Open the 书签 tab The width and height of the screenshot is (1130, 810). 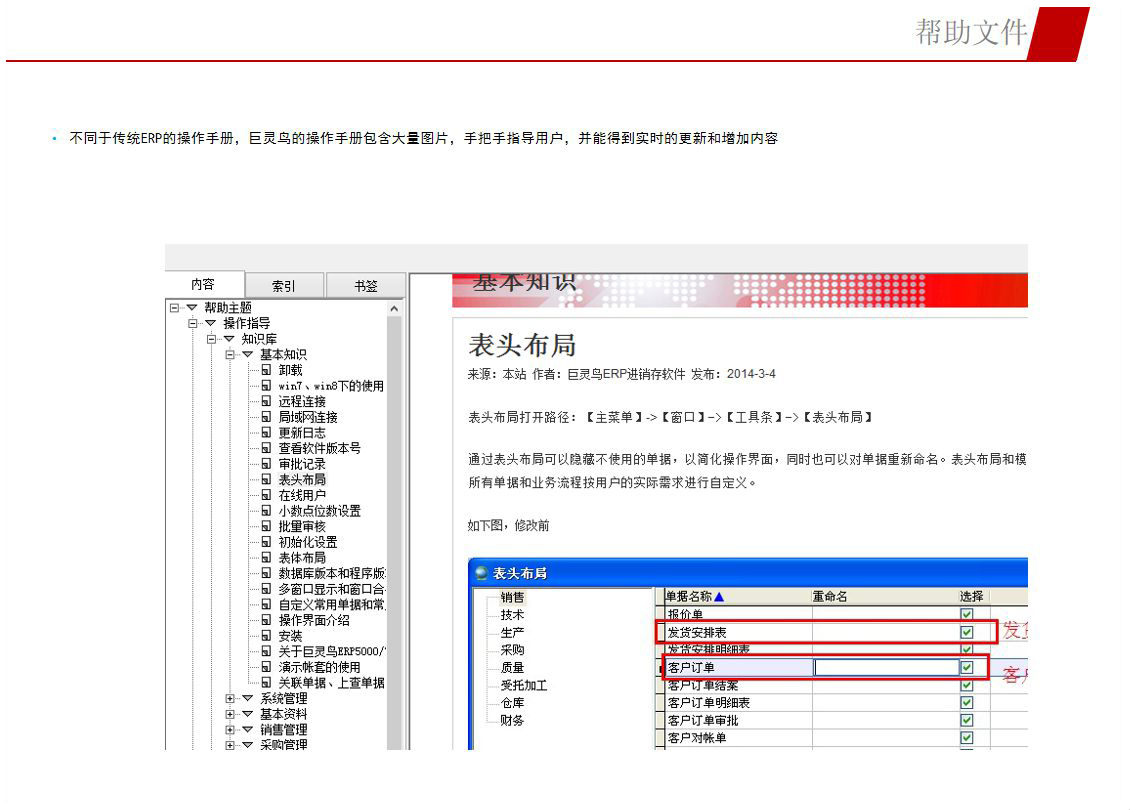point(365,286)
